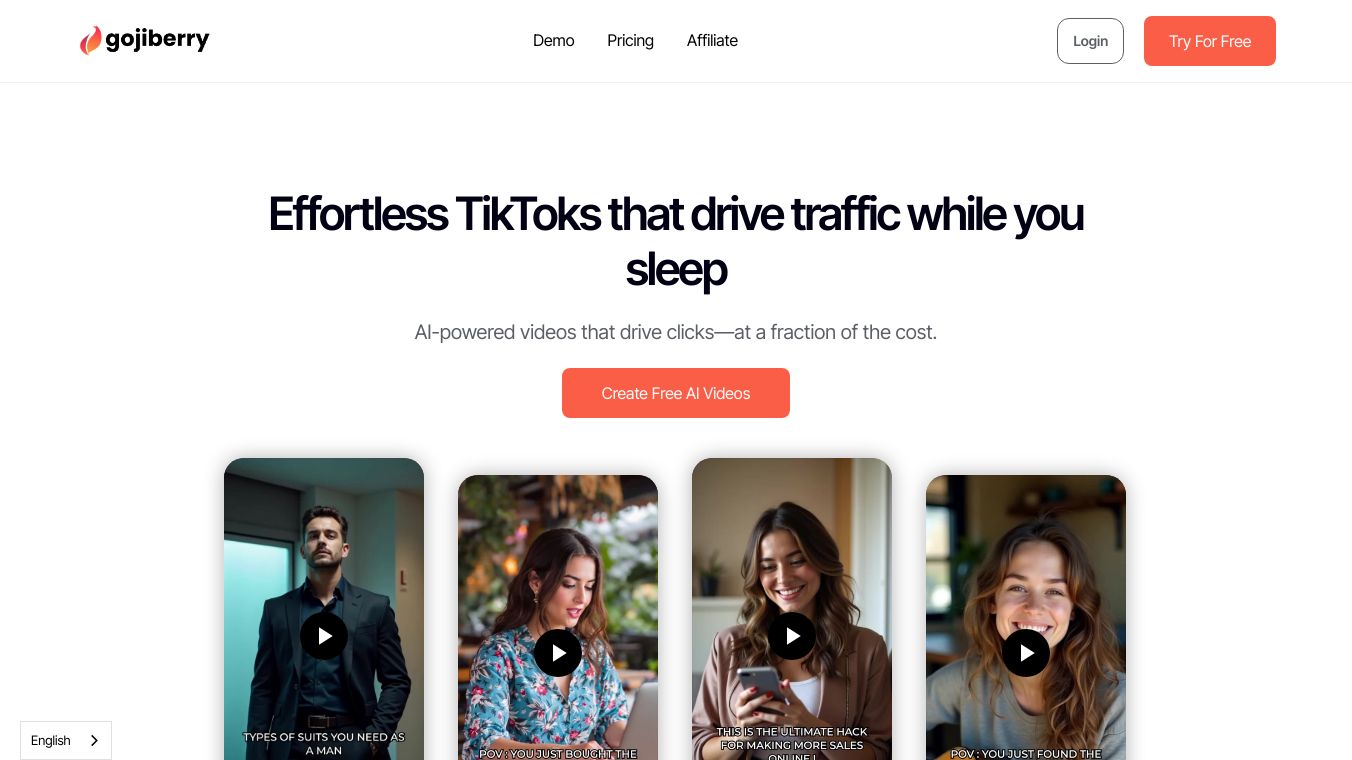Viewport: 1352px width, 760px height.
Task: Click the 'Effortless TikToks' headline text
Action: (676, 241)
